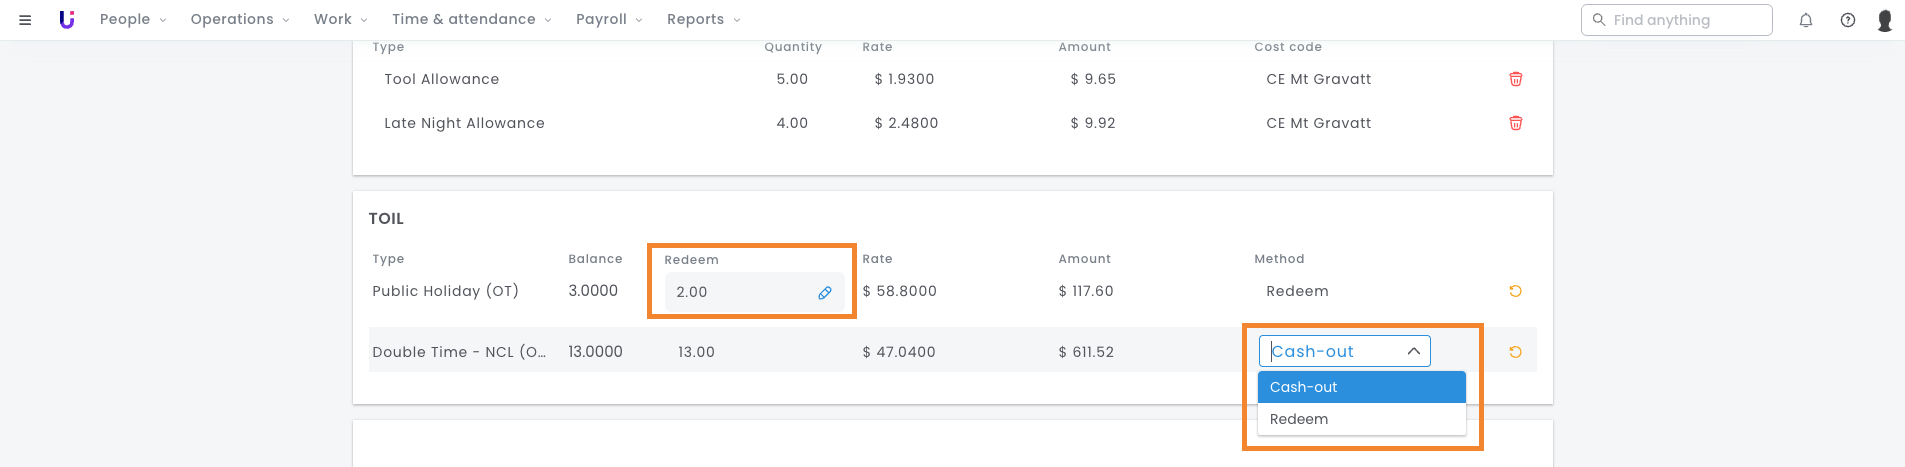Viewport: 1905px width, 467px height.
Task: Click the Find anything search box
Action: (1676, 20)
